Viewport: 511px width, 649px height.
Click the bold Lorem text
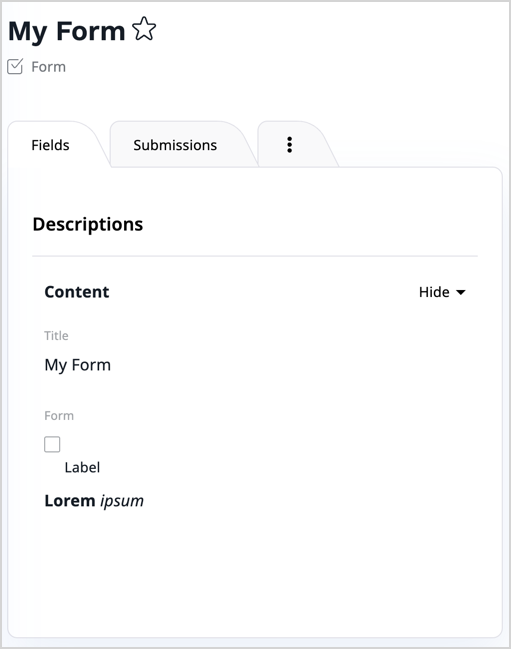(70, 501)
